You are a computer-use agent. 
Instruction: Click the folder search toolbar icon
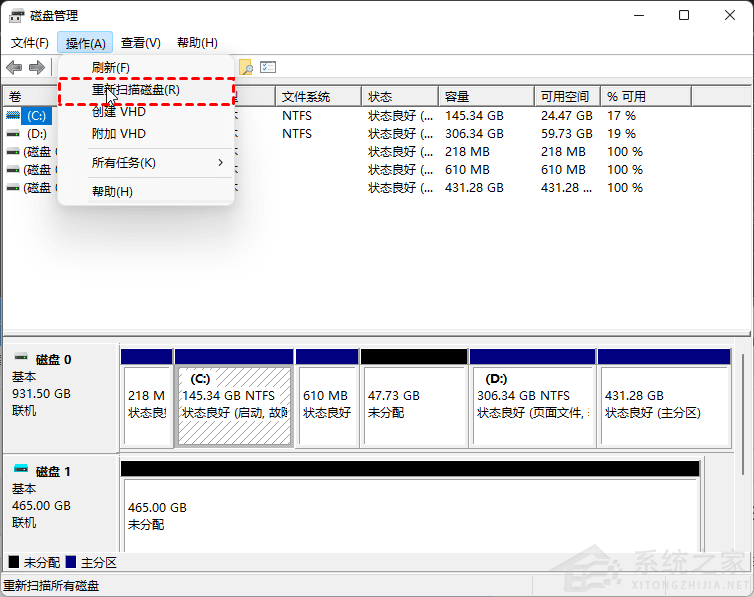245,67
